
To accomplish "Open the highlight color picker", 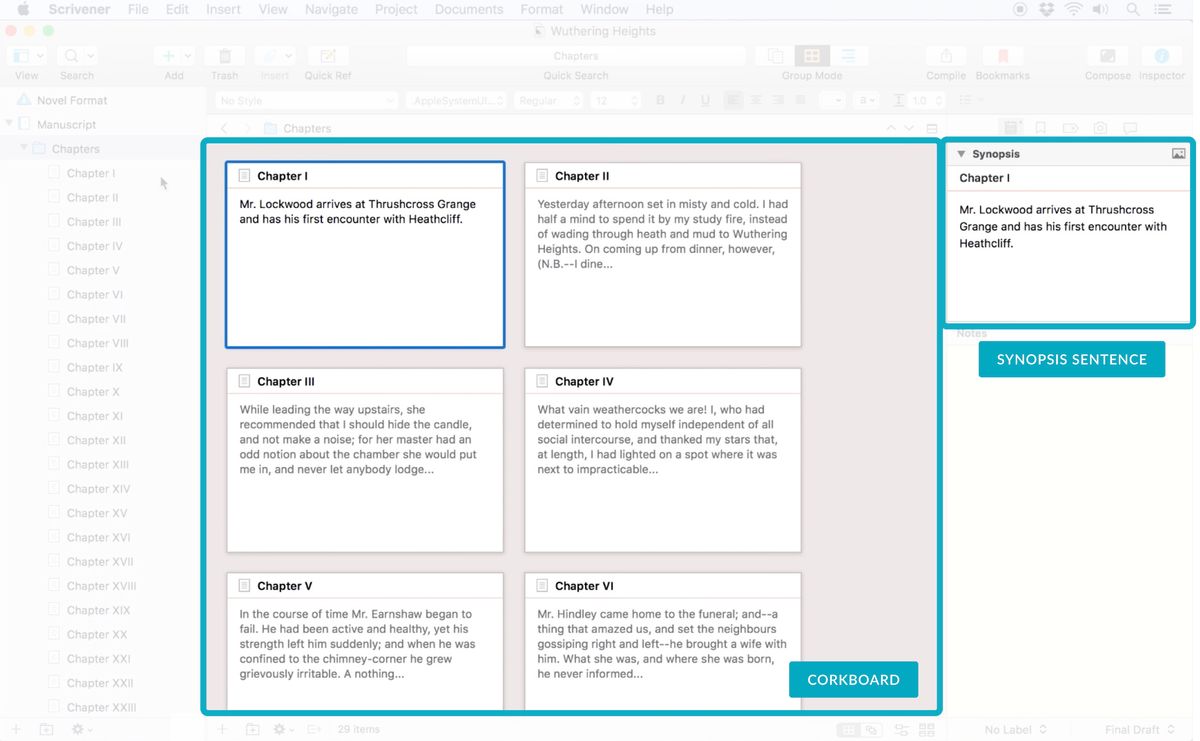I will [x=866, y=100].
